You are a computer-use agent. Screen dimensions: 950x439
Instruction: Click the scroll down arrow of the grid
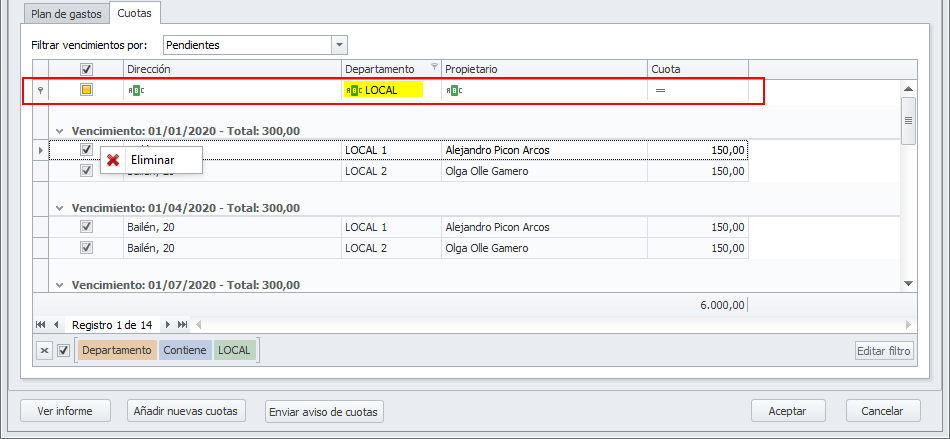click(x=908, y=283)
